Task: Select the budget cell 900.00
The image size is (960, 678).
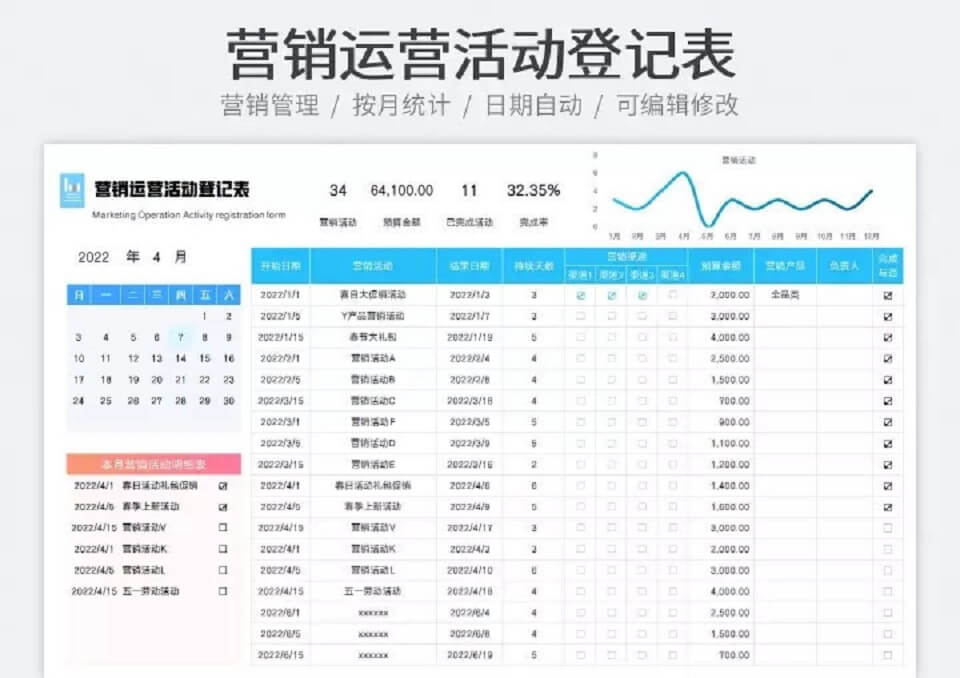Action: pos(721,422)
